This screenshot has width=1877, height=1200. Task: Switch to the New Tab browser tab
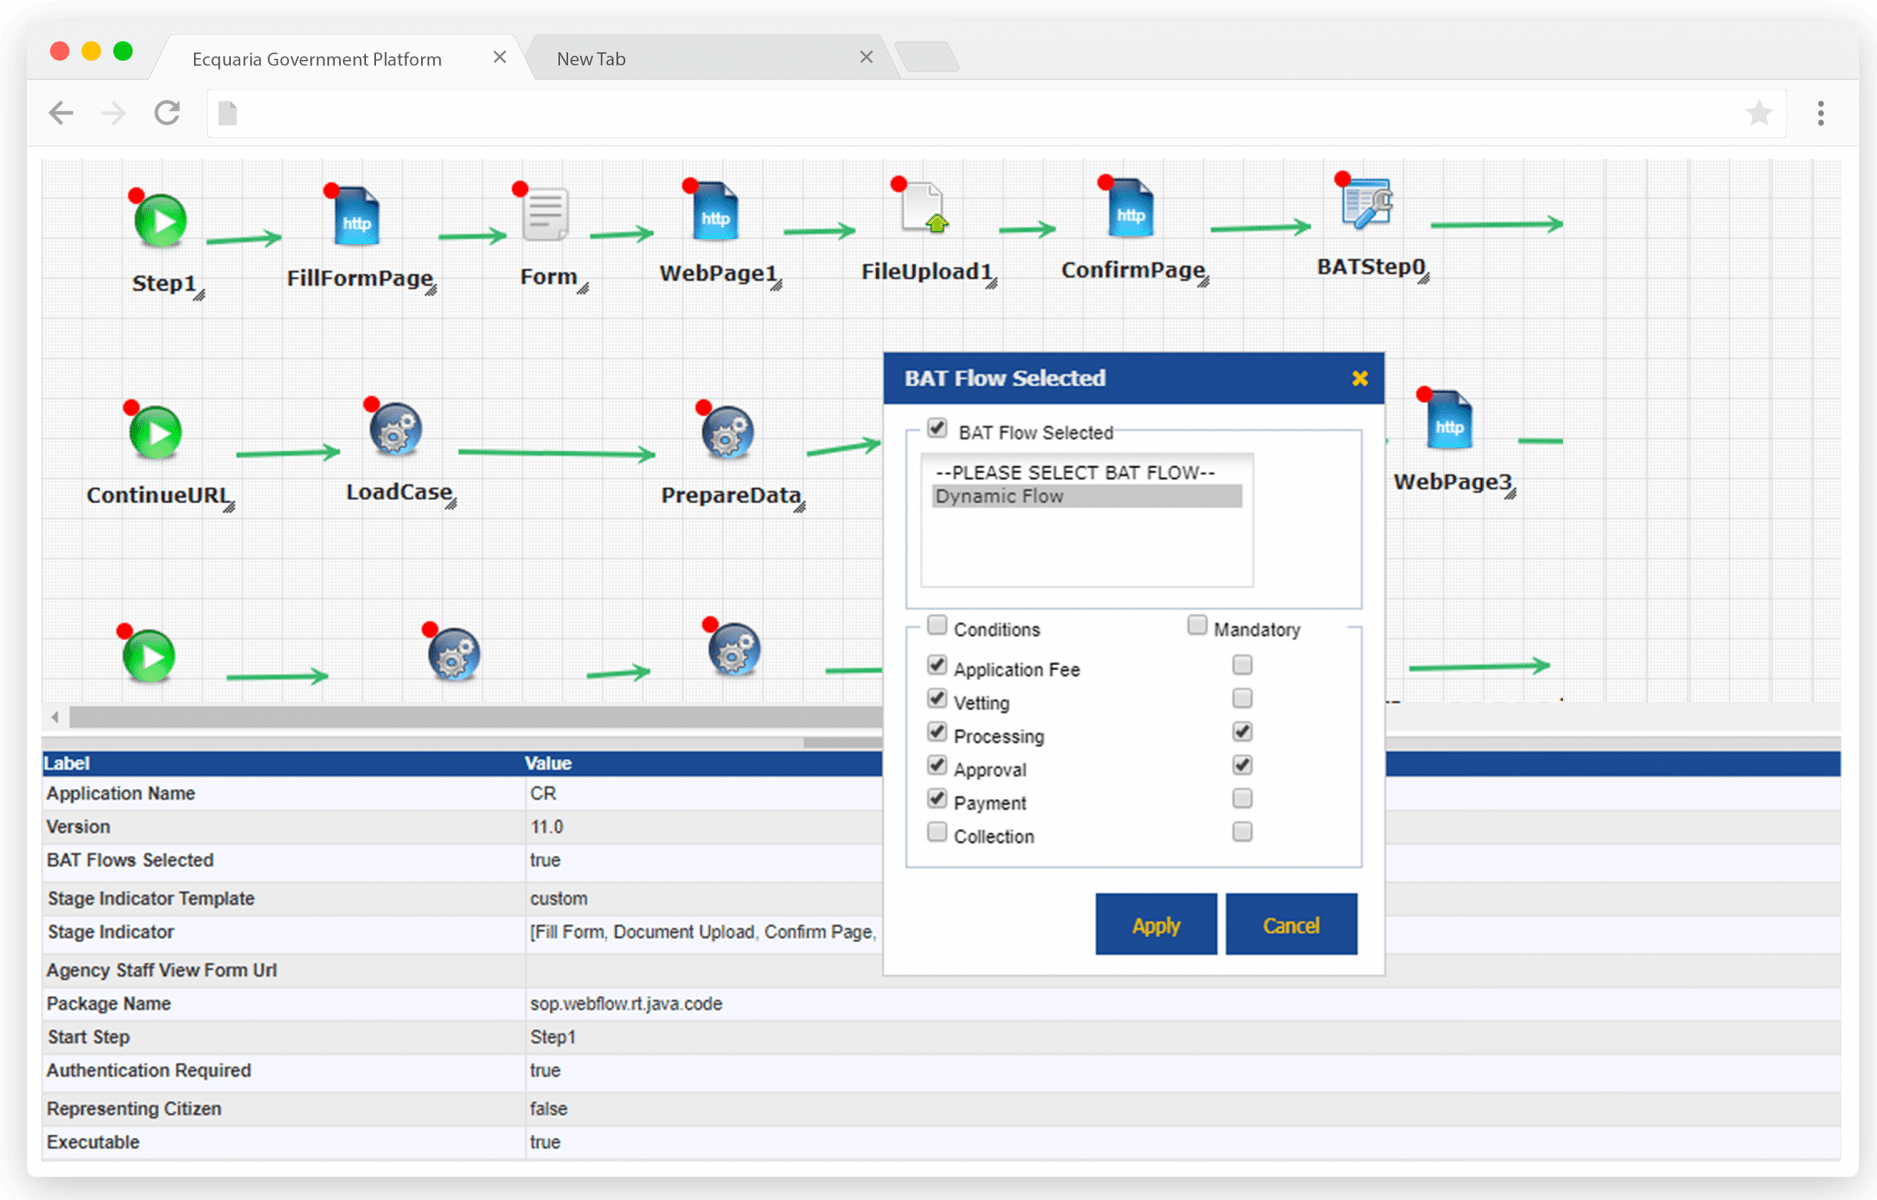coord(590,58)
